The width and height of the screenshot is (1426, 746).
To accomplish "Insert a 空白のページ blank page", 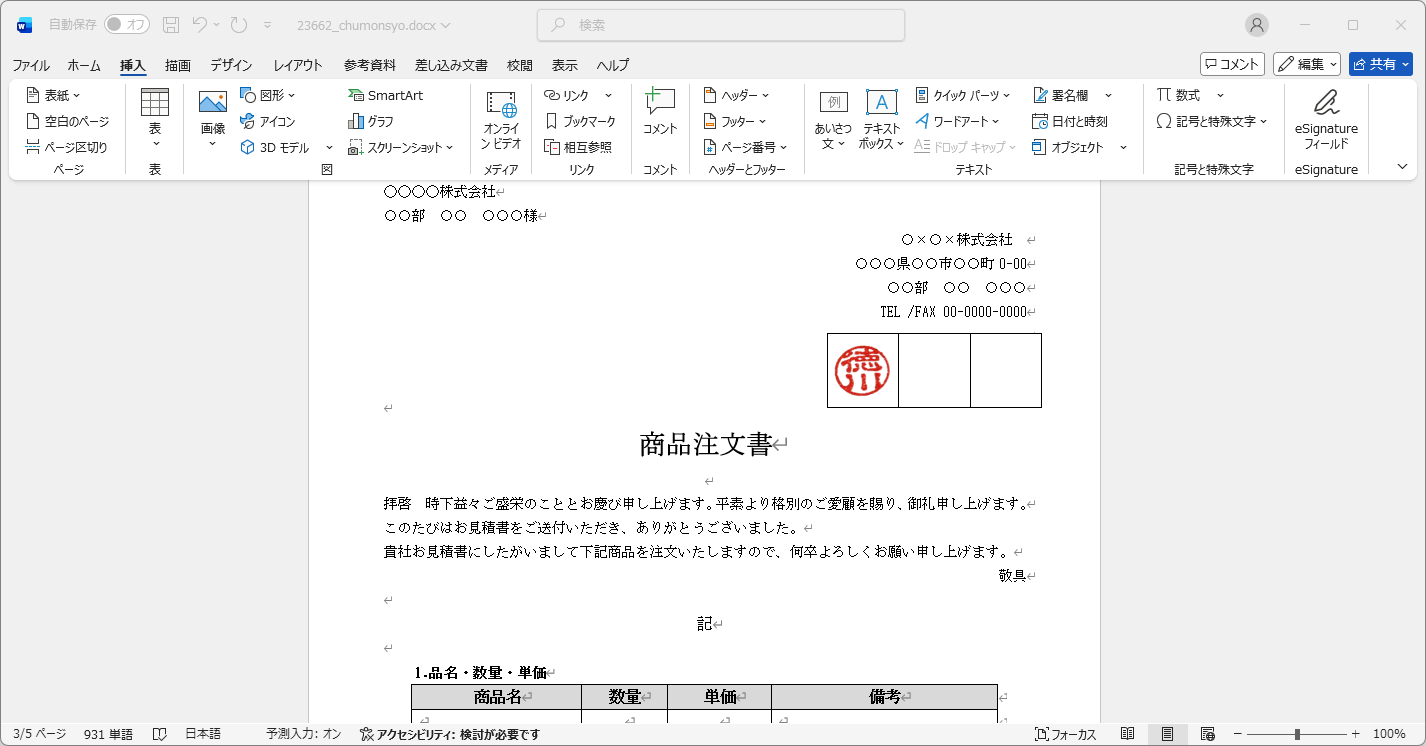I will [x=67, y=121].
